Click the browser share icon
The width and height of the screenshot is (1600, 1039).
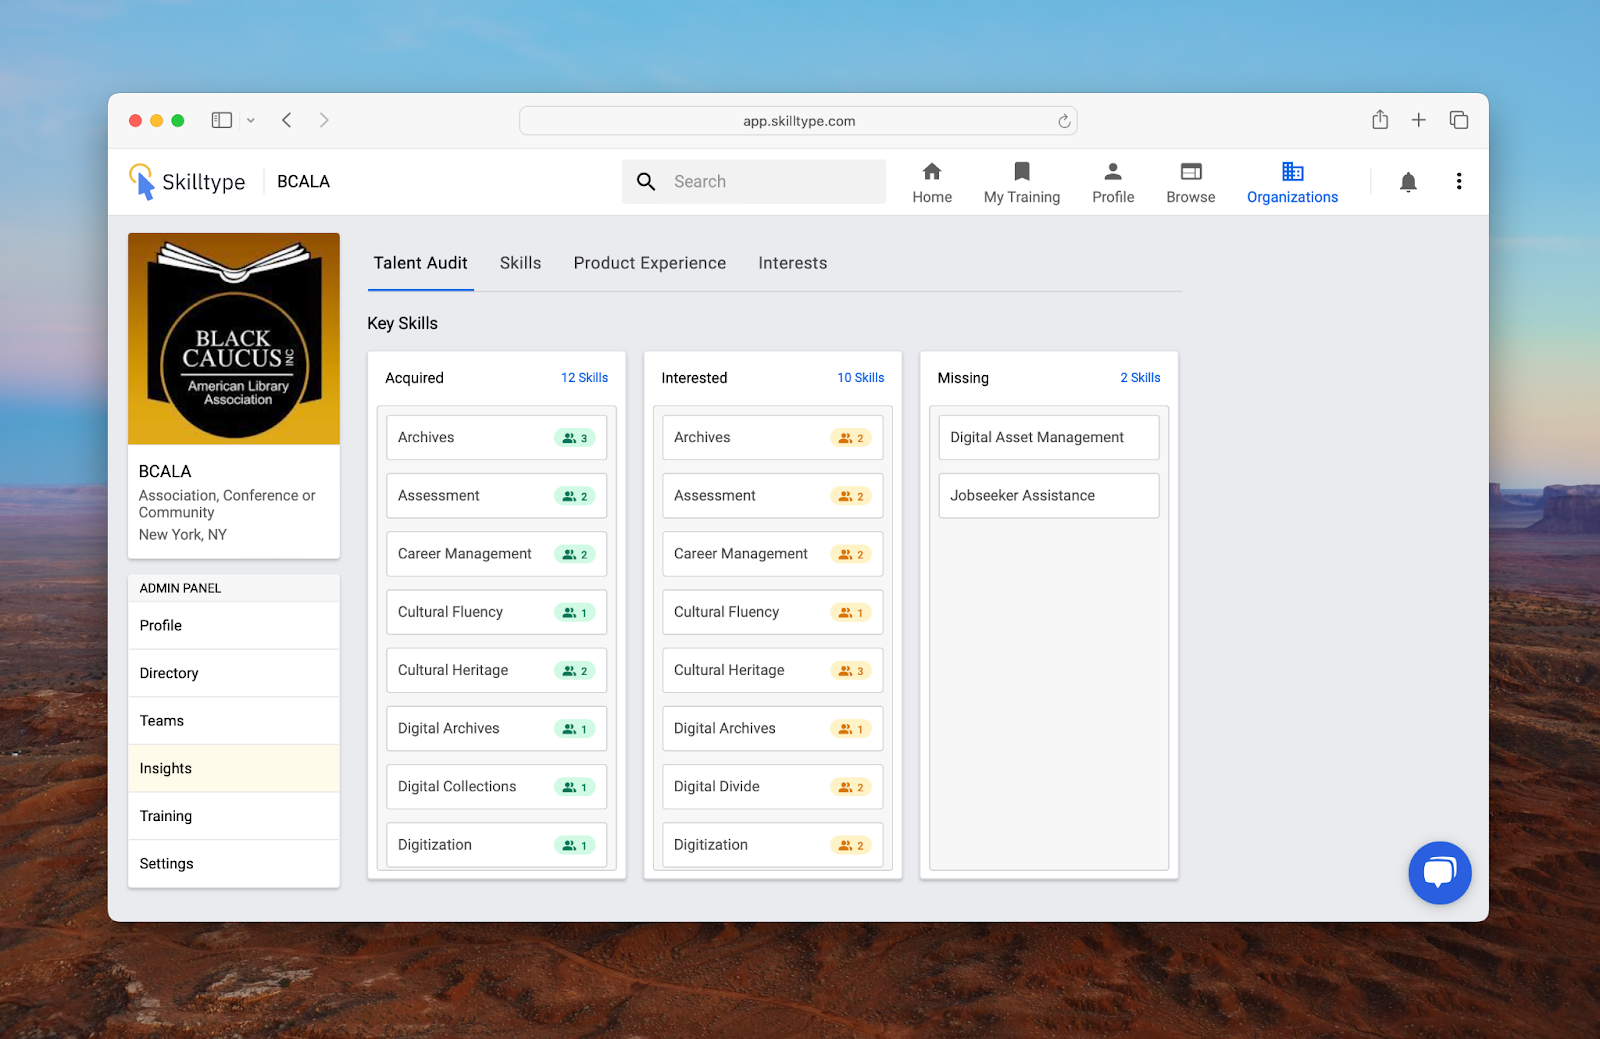(1380, 120)
